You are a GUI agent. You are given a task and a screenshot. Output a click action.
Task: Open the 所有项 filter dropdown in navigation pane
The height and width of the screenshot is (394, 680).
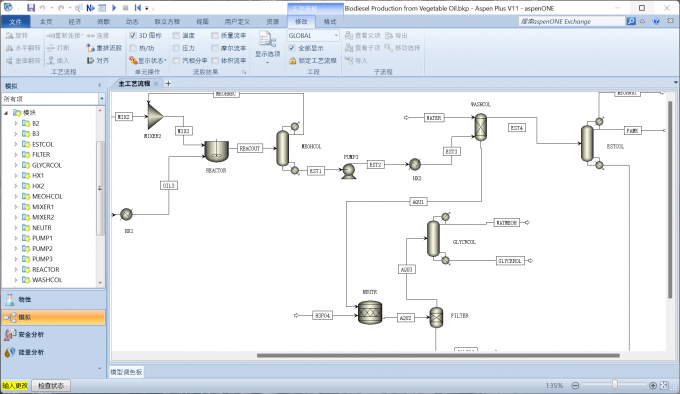tap(101, 99)
